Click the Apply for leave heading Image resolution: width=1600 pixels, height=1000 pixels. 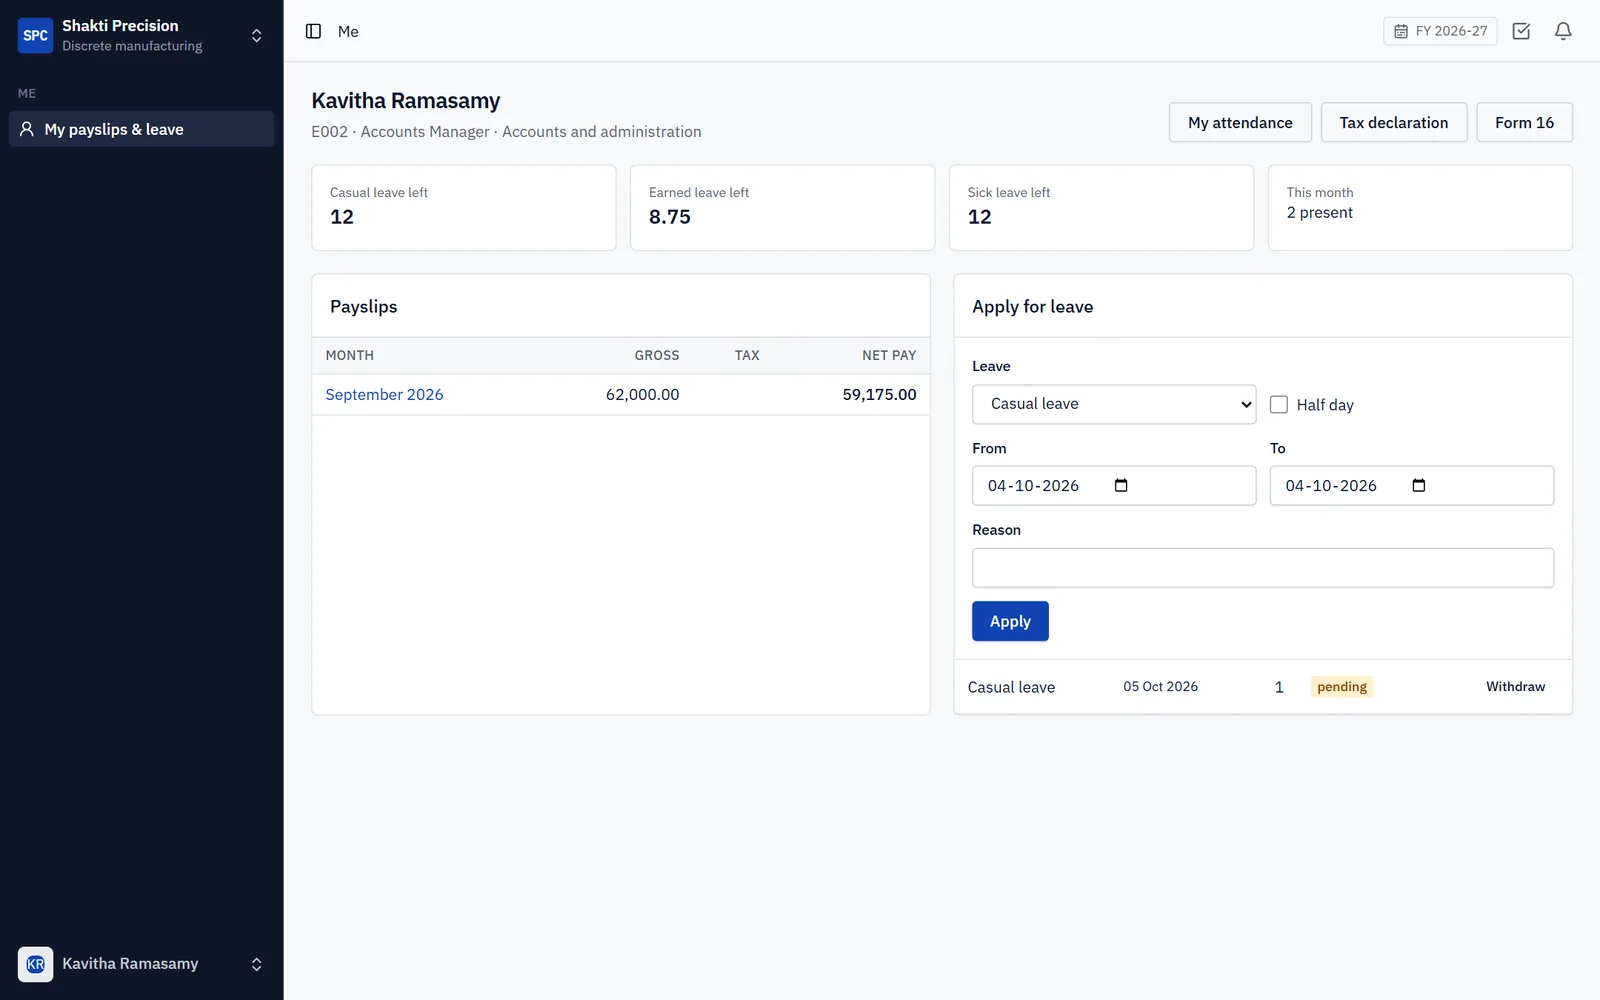click(x=1032, y=306)
